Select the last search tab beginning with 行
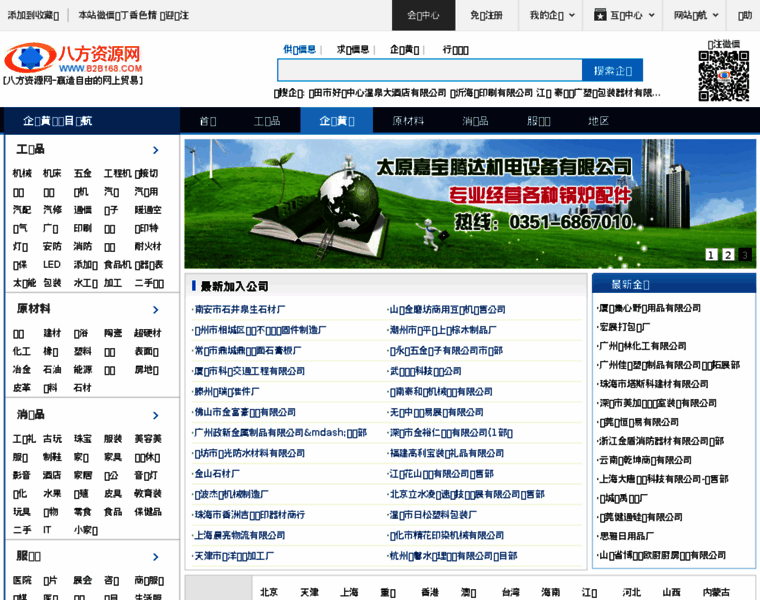The image size is (760, 600). click(x=456, y=49)
